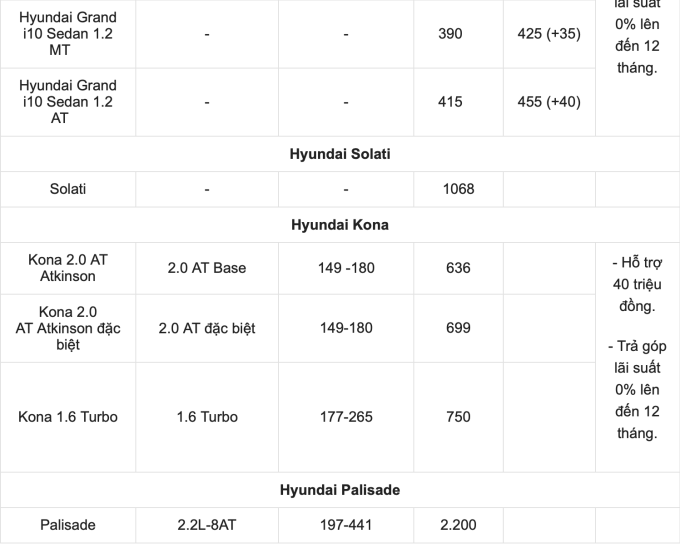Select the Kona 2.0 AT Atkinson model-name cell

coord(68,267)
